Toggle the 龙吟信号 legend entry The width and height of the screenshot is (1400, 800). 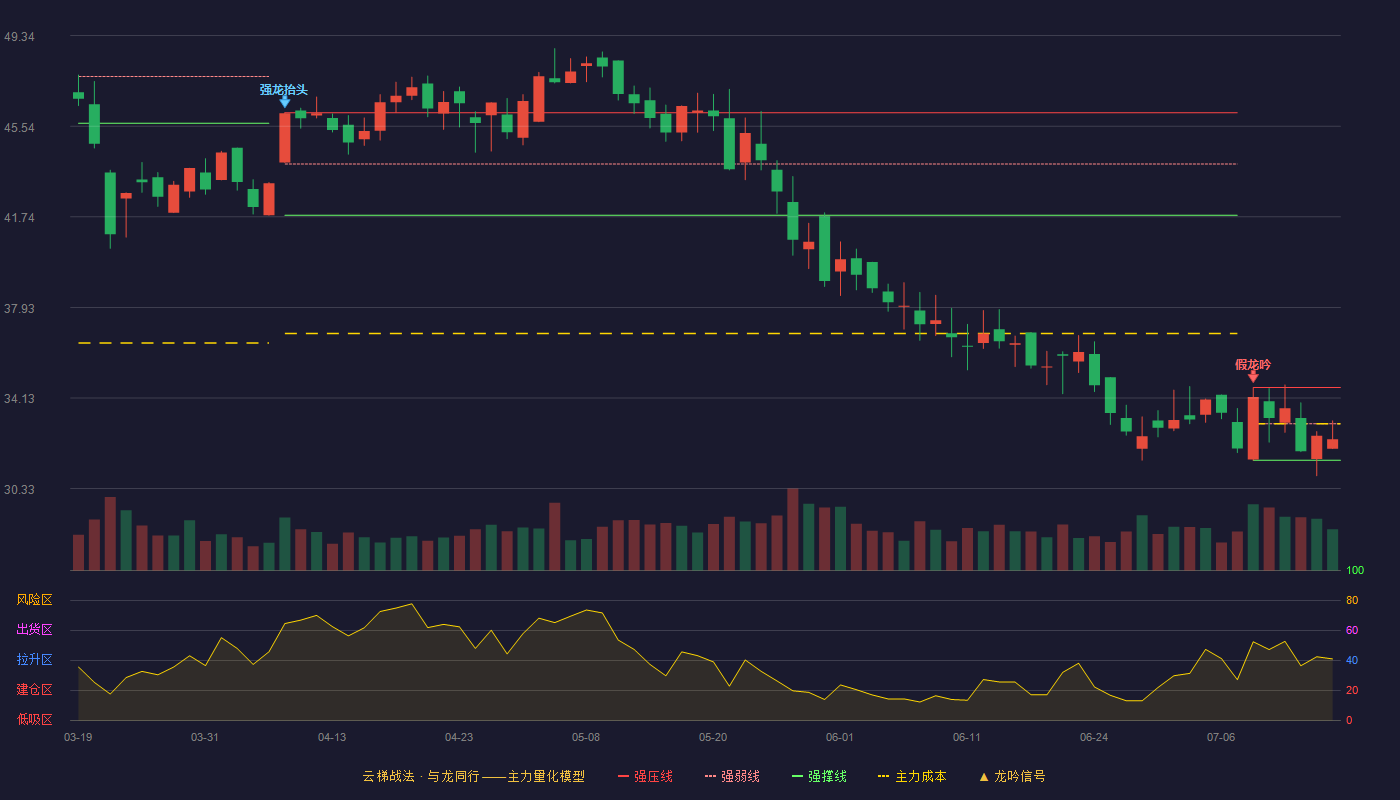click(x=1011, y=776)
